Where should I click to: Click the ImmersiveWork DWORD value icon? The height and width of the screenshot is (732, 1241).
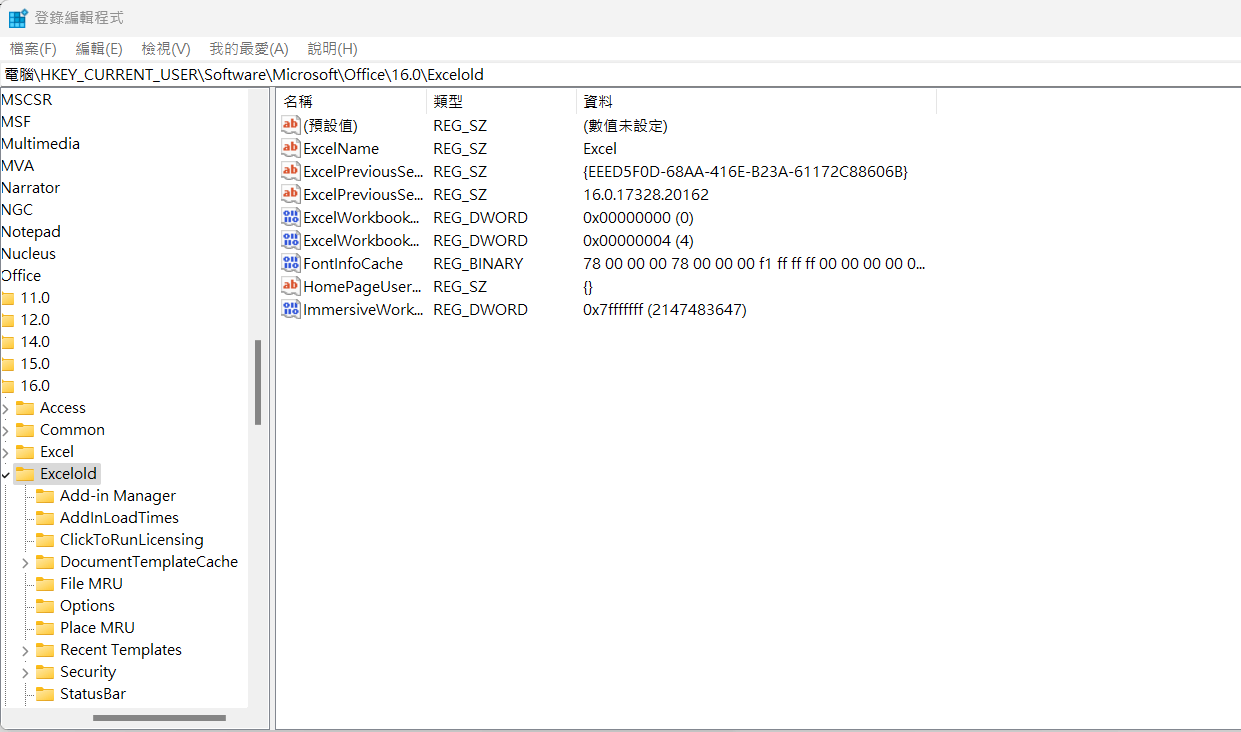291,309
